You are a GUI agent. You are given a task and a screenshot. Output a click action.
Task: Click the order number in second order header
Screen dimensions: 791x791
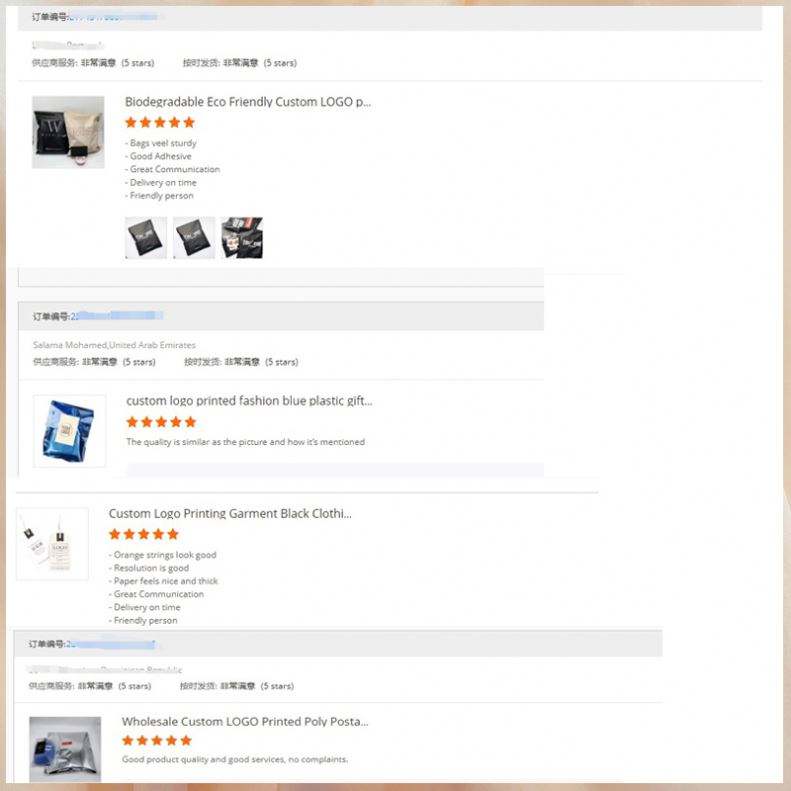117,316
